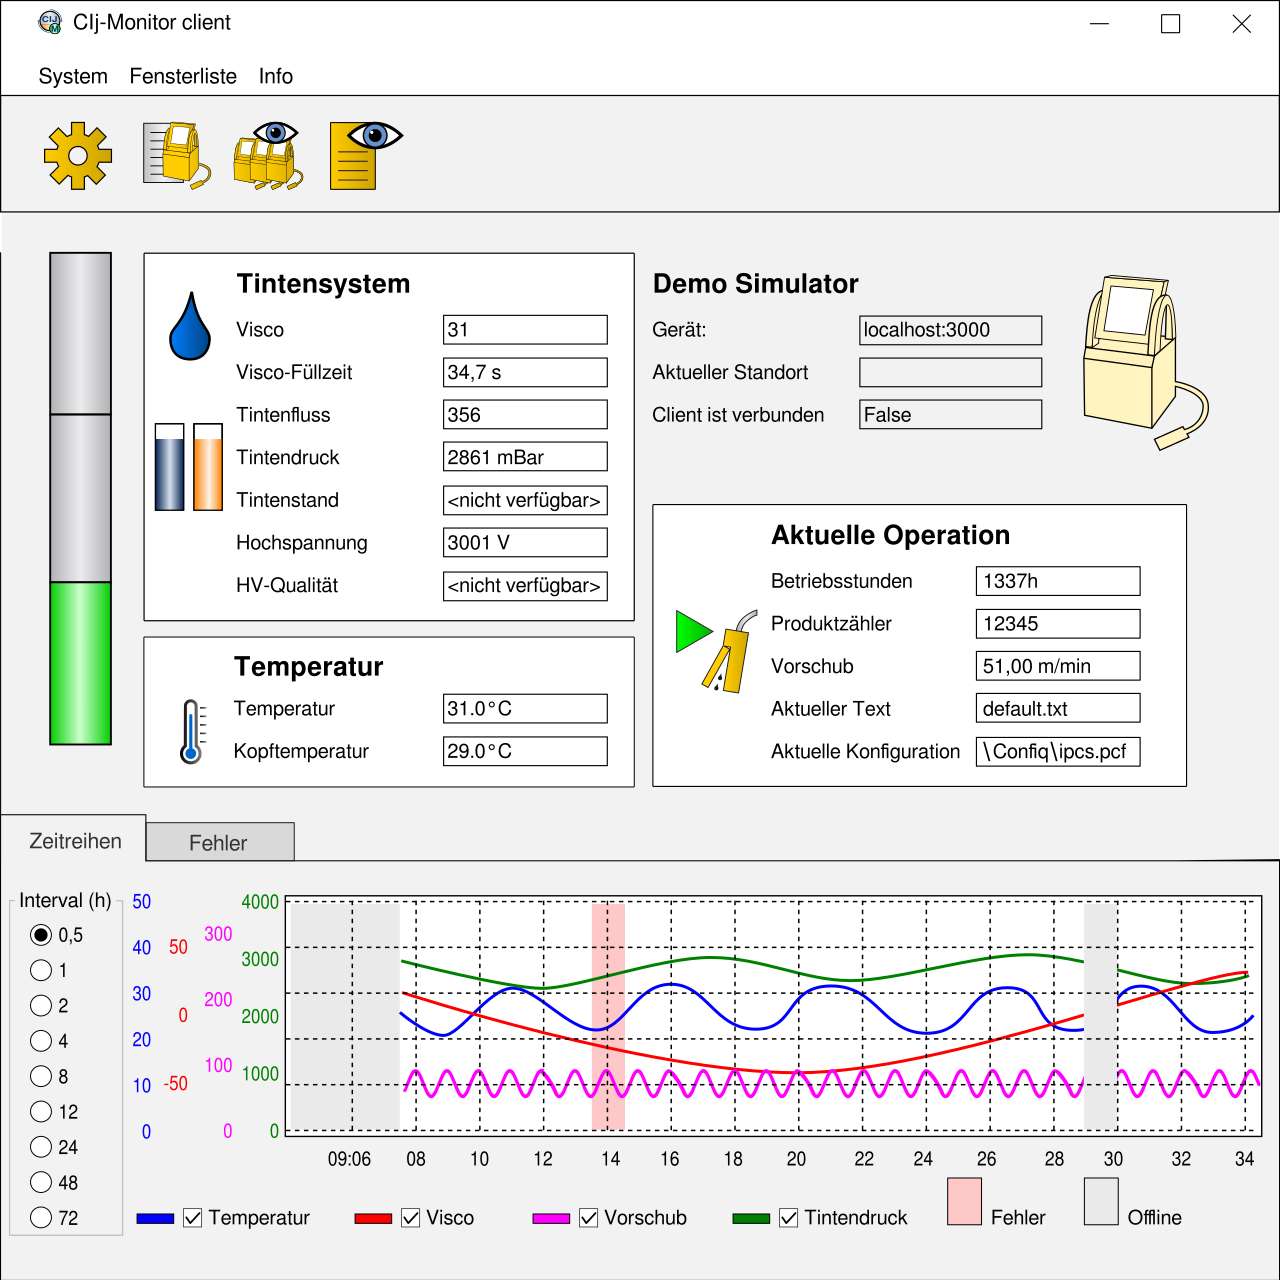Click the Aktuelle Operation heading
1280x1280 pixels.
click(890, 535)
